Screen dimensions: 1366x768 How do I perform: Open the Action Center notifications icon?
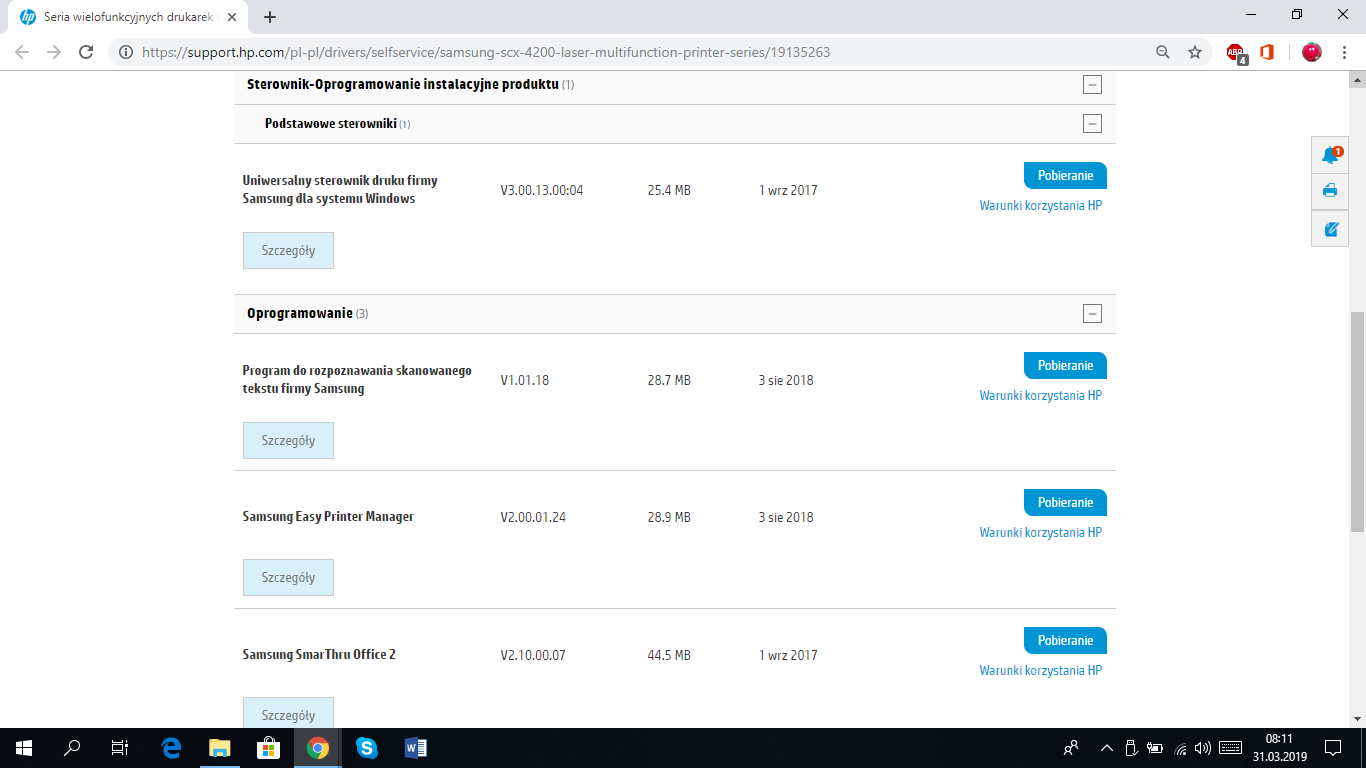(1333, 748)
